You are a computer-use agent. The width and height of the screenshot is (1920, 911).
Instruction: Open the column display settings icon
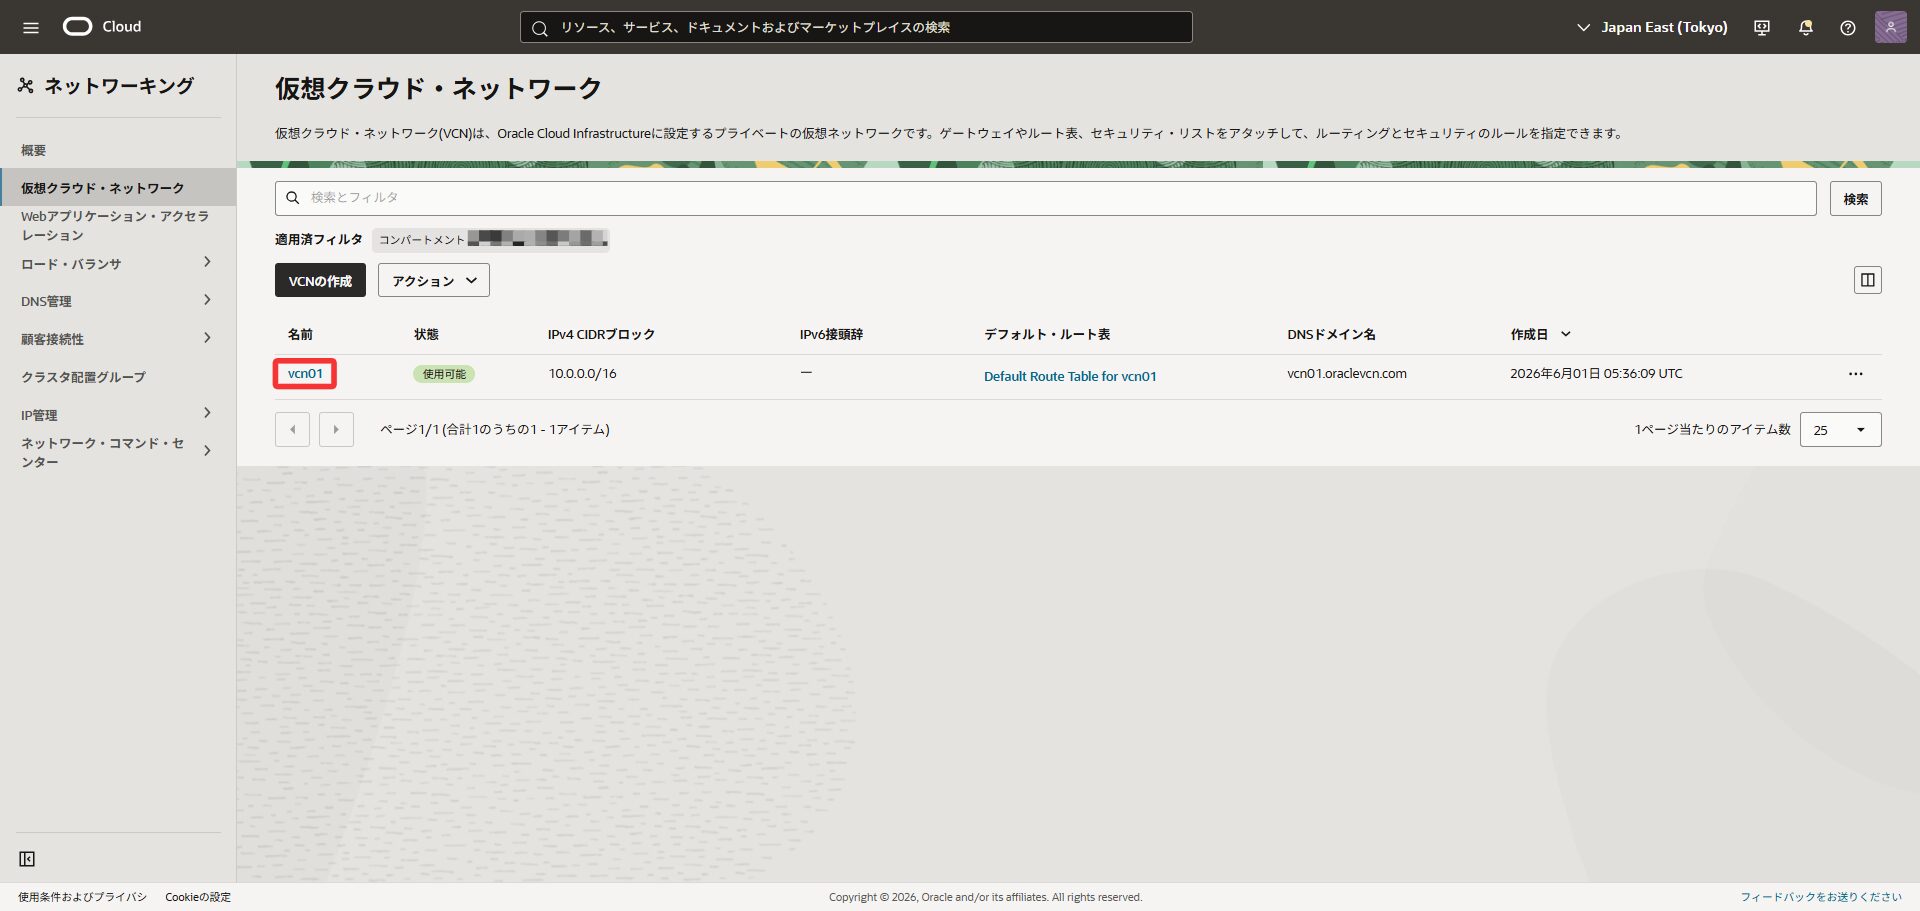point(1867,280)
